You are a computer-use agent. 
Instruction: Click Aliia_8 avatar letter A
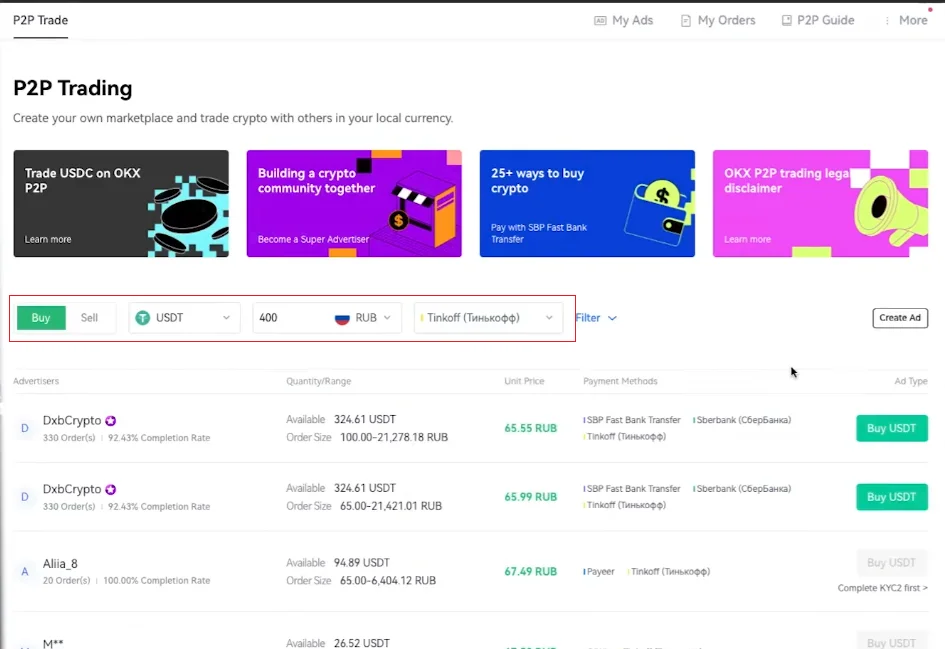25,571
